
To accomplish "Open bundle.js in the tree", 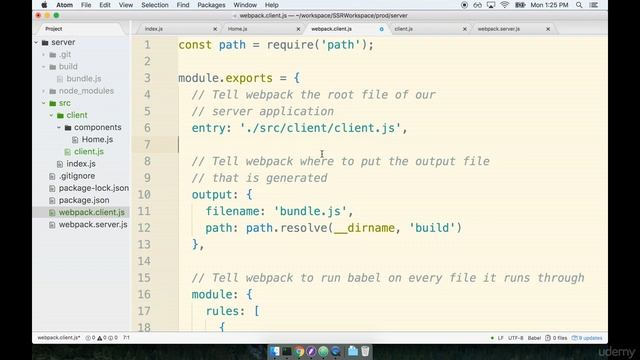I will (x=84, y=79).
